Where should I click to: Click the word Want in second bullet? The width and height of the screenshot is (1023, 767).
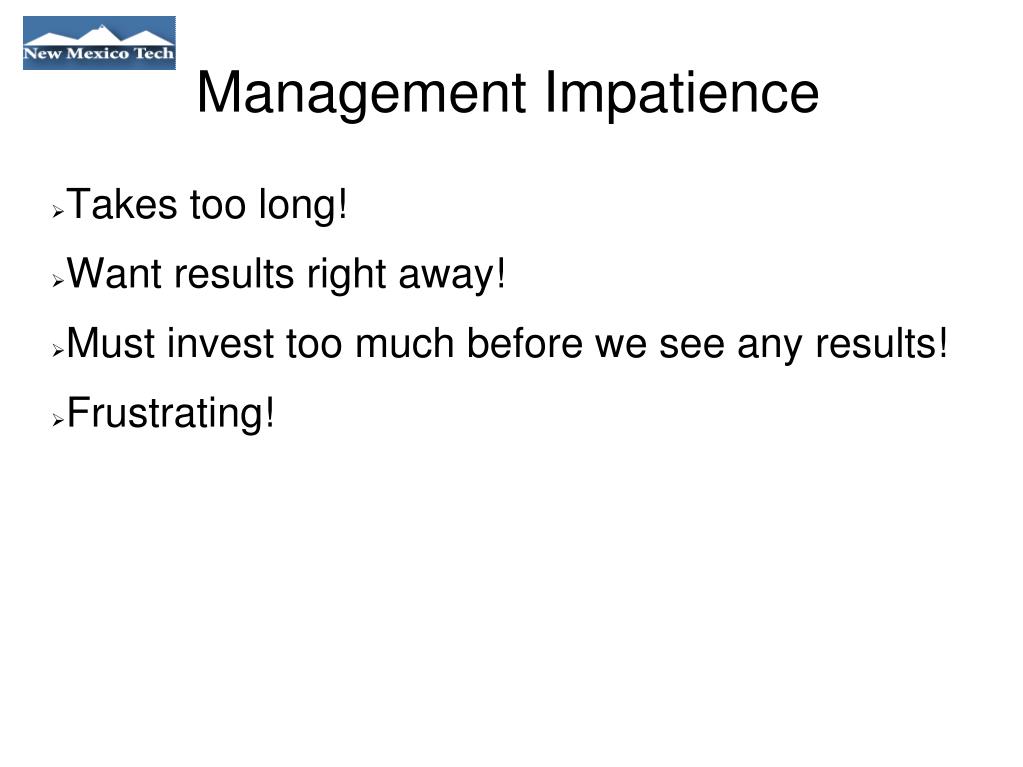pyautogui.click(x=114, y=274)
